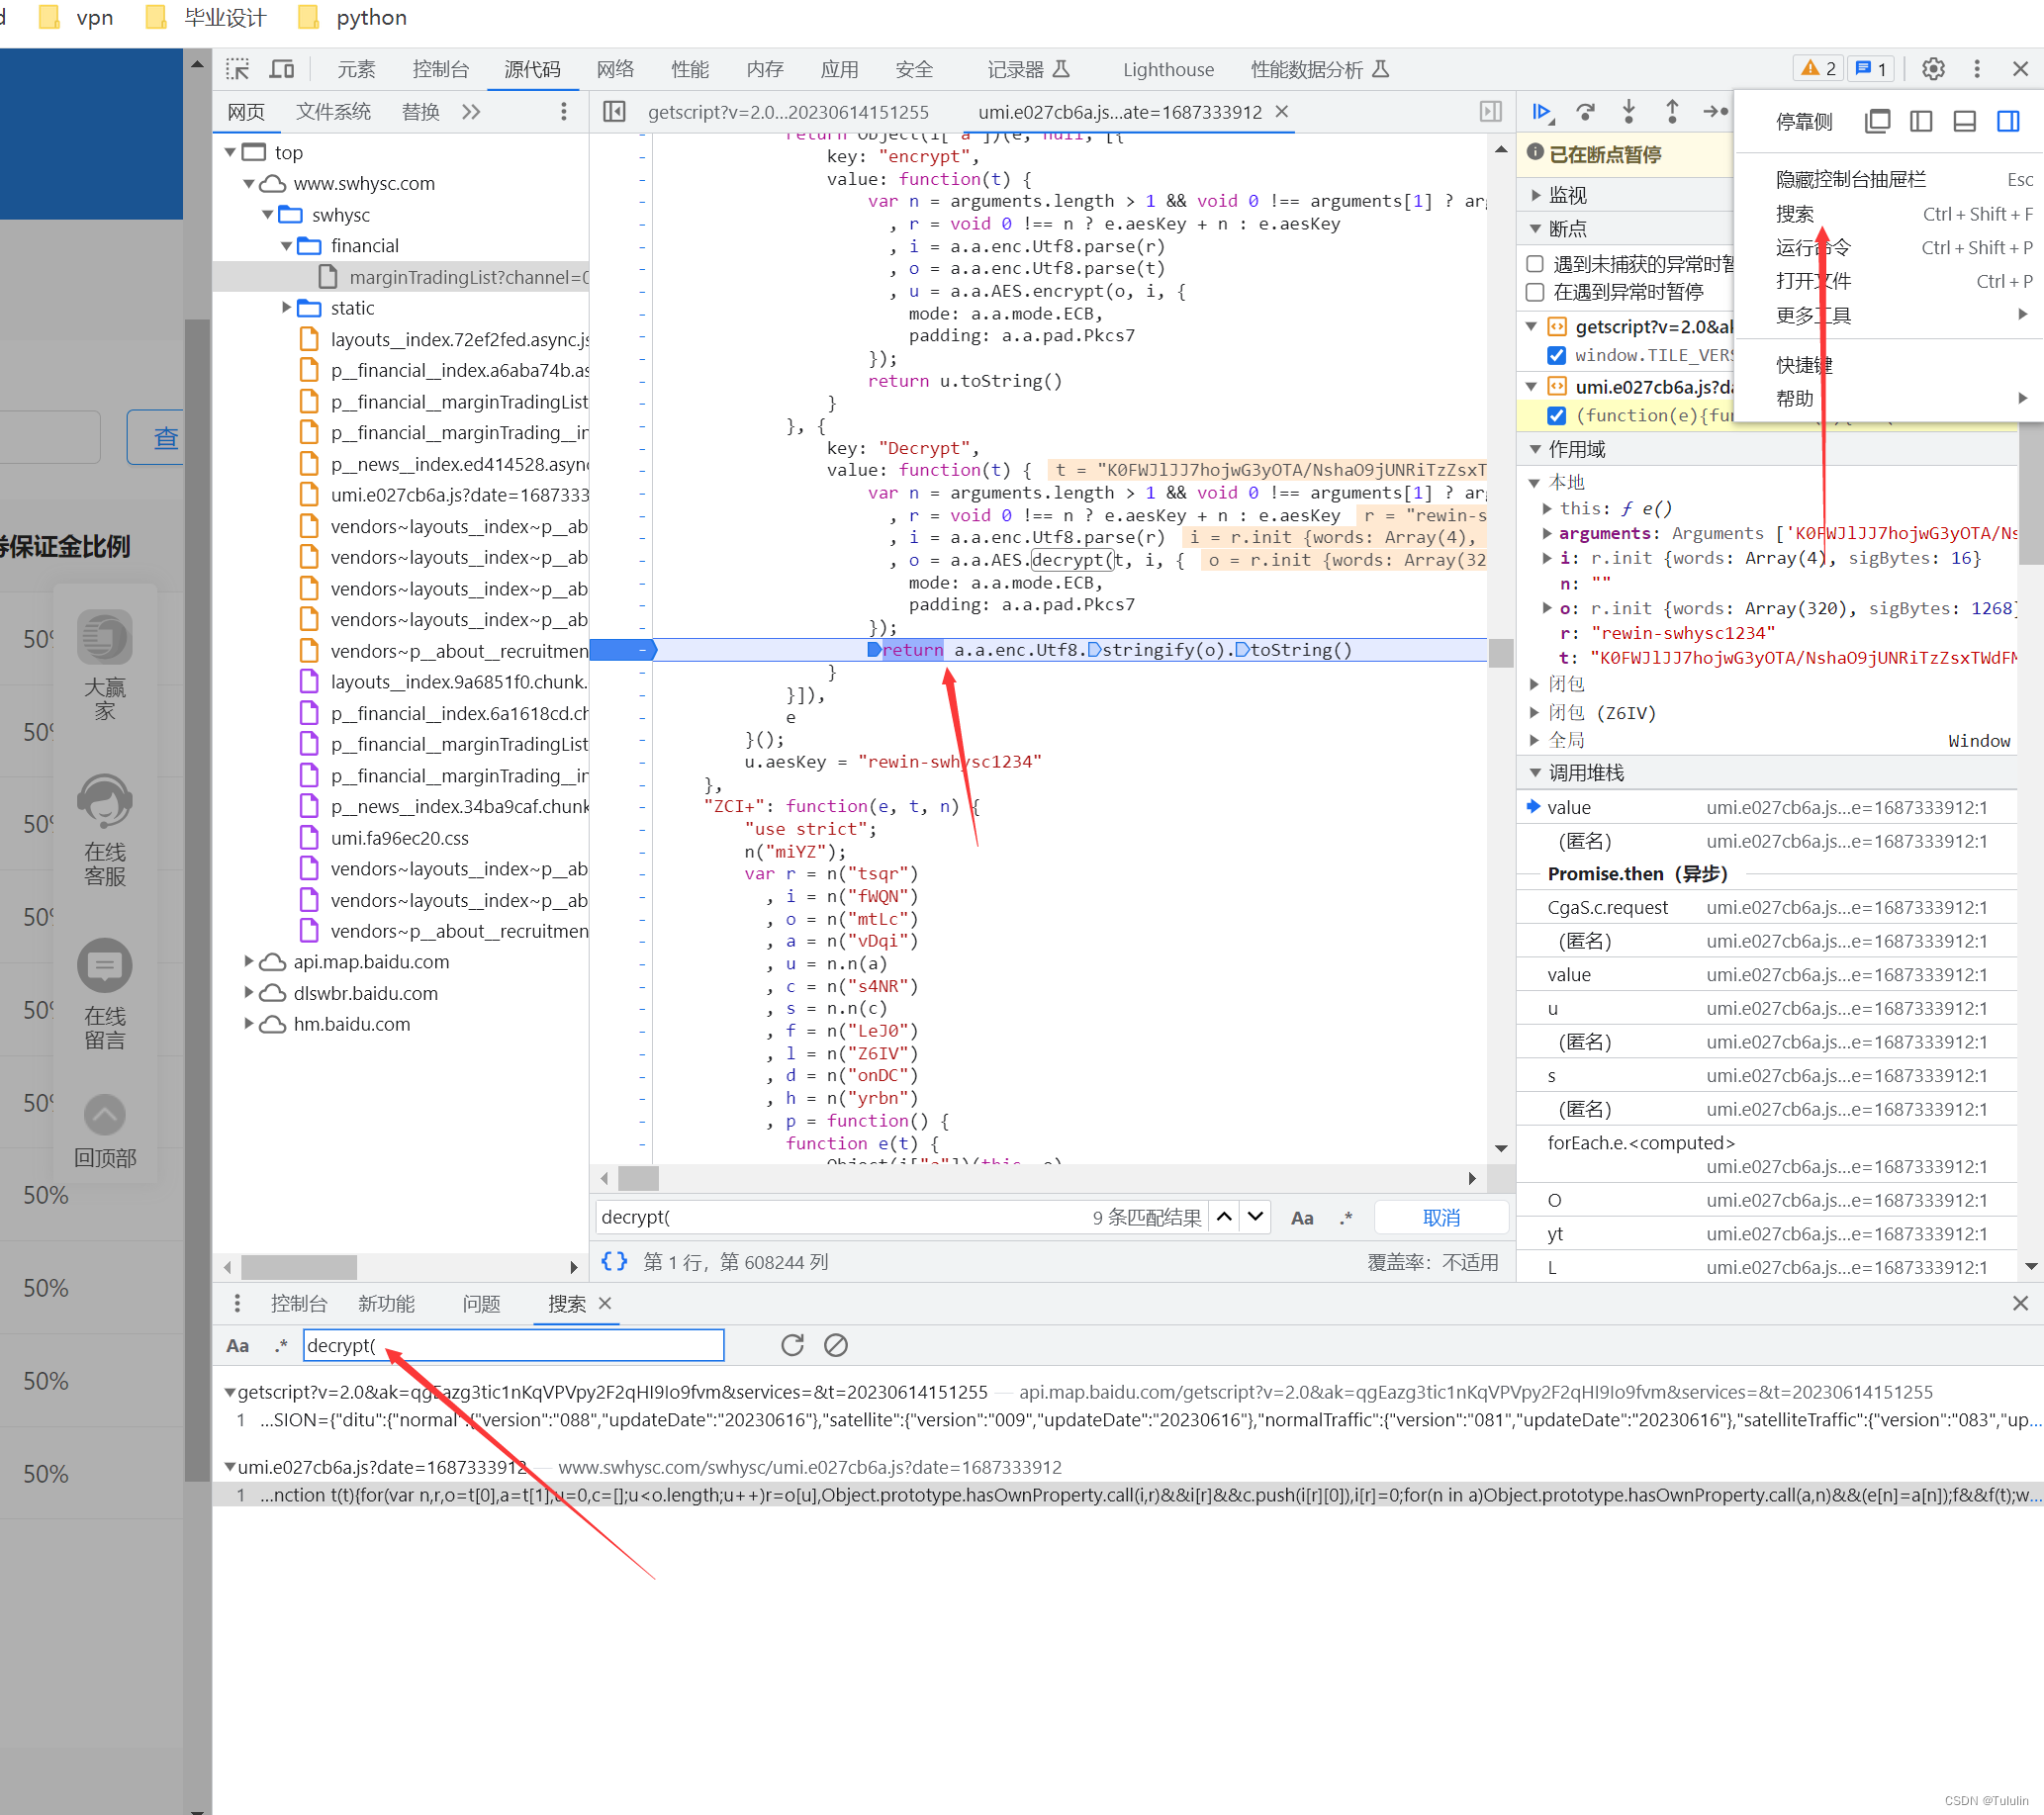Expand api.map.baidu.com domain
Image resolution: width=2044 pixels, height=1815 pixels.
(x=249, y=962)
